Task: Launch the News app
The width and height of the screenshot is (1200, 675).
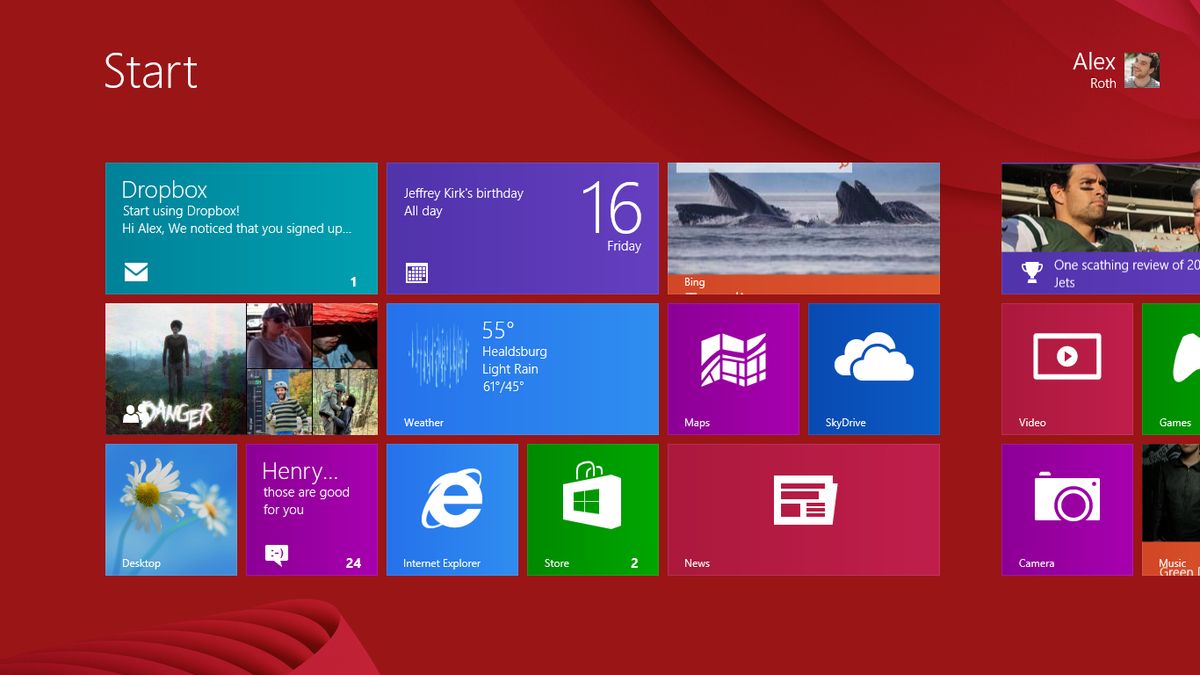Action: coord(803,509)
